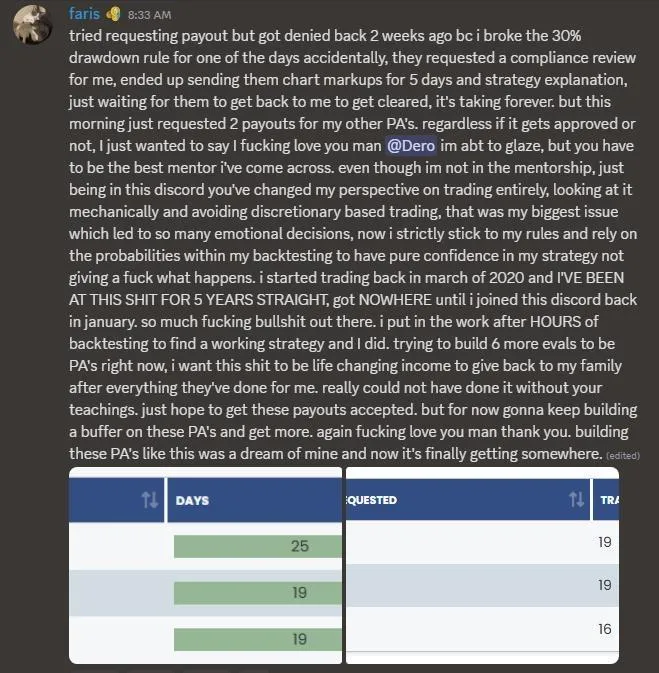The width and height of the screenshot is (659, 673).
Task: Open faris's profile avatar picture
Action: (33, 24)
